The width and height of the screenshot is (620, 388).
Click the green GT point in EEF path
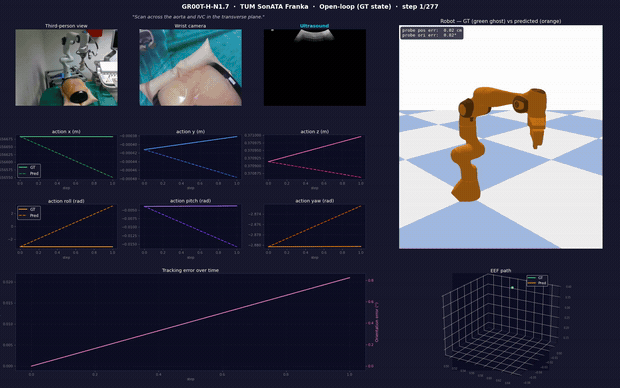512,288
